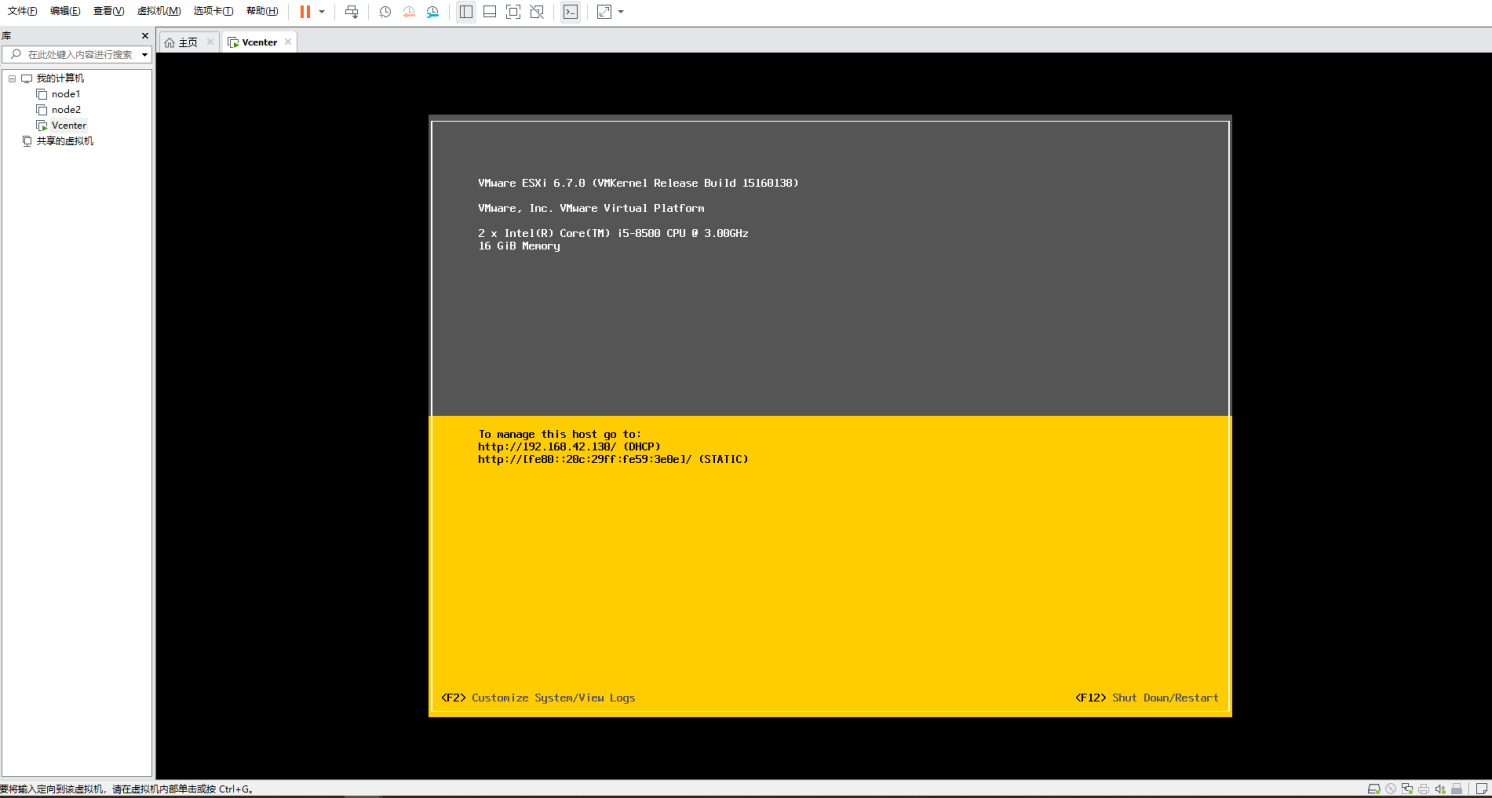Enter full screen mode
This screenshot has width=1492, height=798.
tap(513, 12)
